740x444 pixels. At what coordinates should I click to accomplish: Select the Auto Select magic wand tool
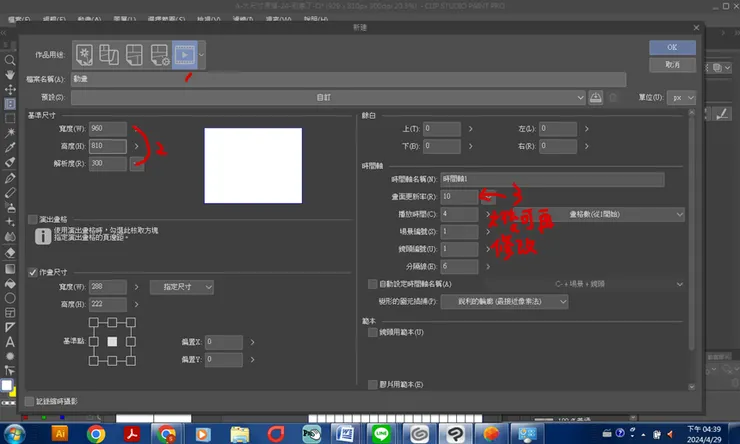click(x=9, y=133)
